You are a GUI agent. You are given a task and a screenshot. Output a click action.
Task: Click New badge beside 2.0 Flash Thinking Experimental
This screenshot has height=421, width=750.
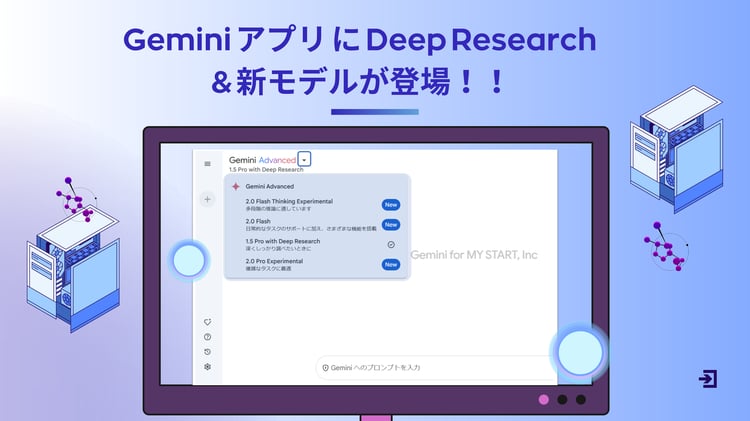tap(391, 205)
